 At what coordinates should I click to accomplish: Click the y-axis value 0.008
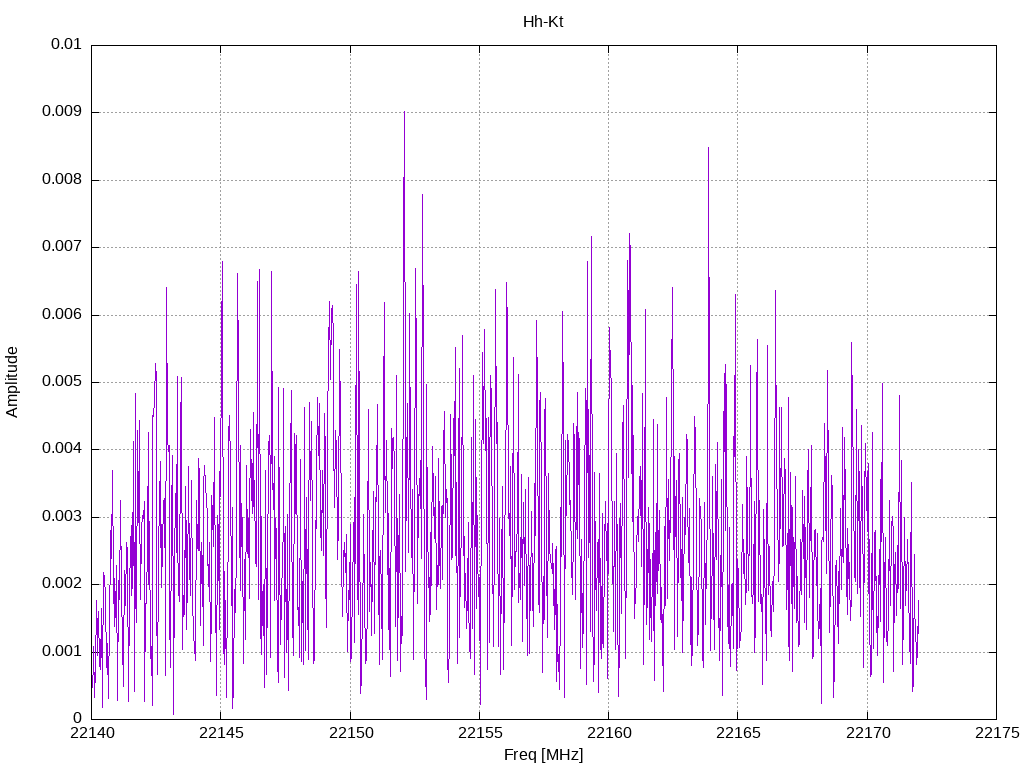(62, 180)
